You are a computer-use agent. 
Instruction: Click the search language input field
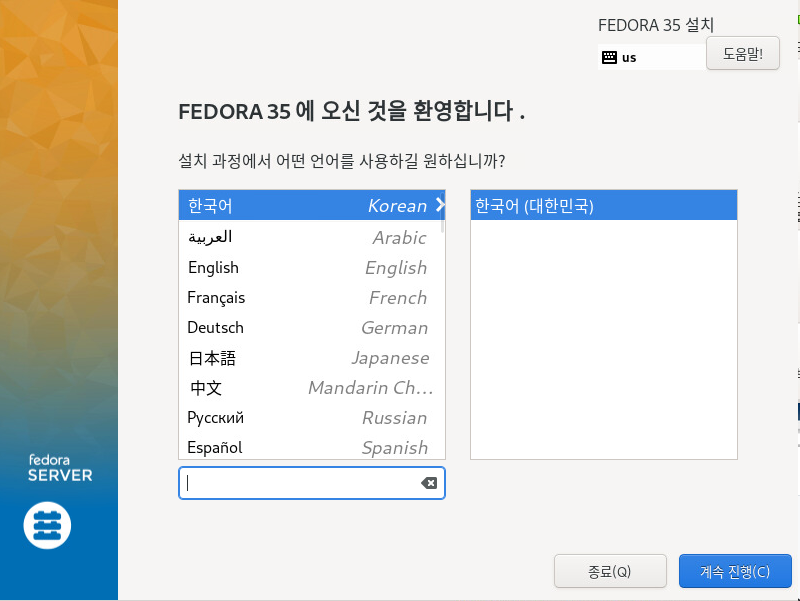[300, 483]
